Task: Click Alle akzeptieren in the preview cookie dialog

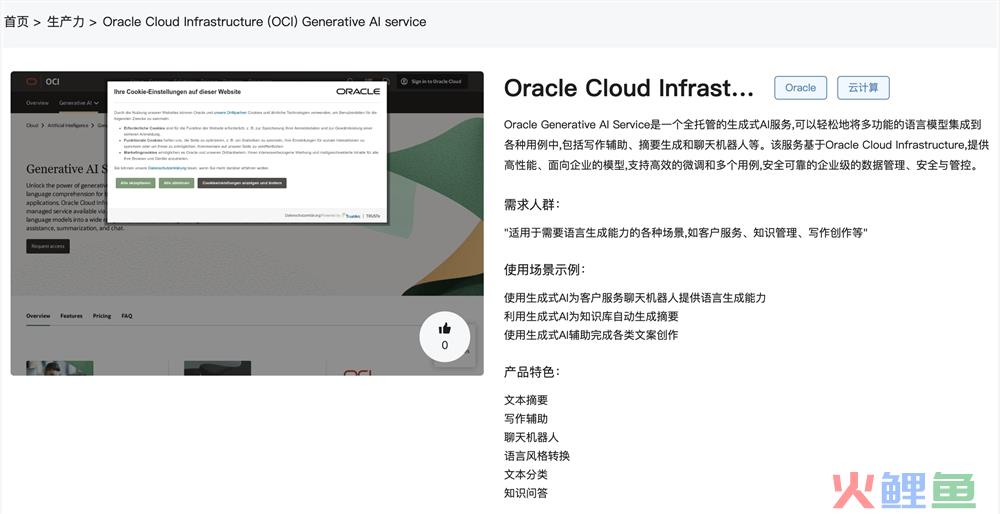Action: pos(135,183)
